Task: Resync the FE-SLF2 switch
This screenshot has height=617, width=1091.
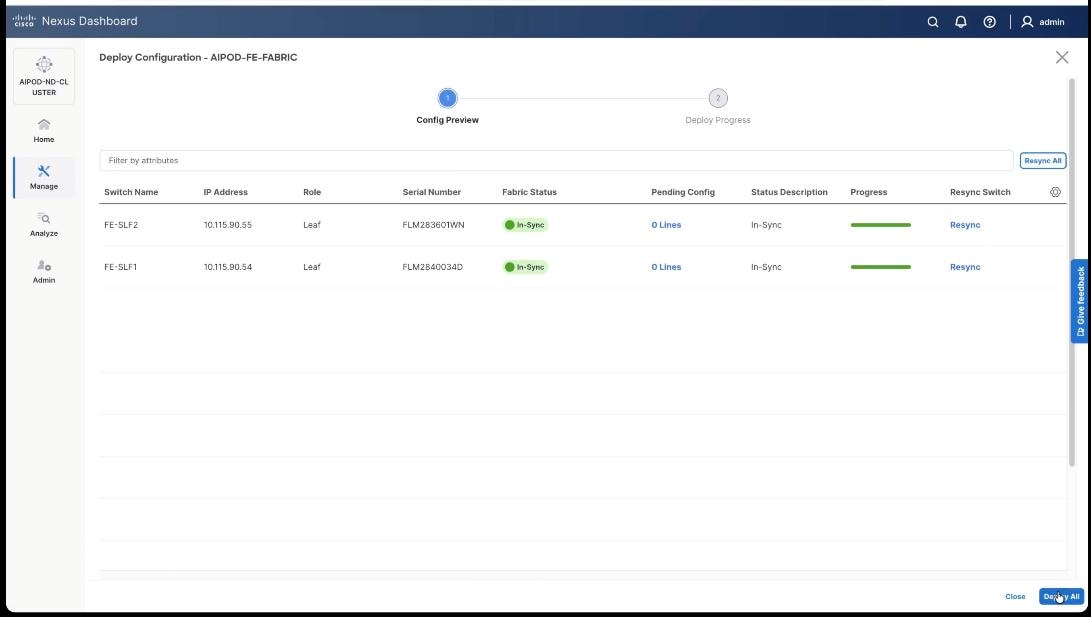Action: [964, 224]
